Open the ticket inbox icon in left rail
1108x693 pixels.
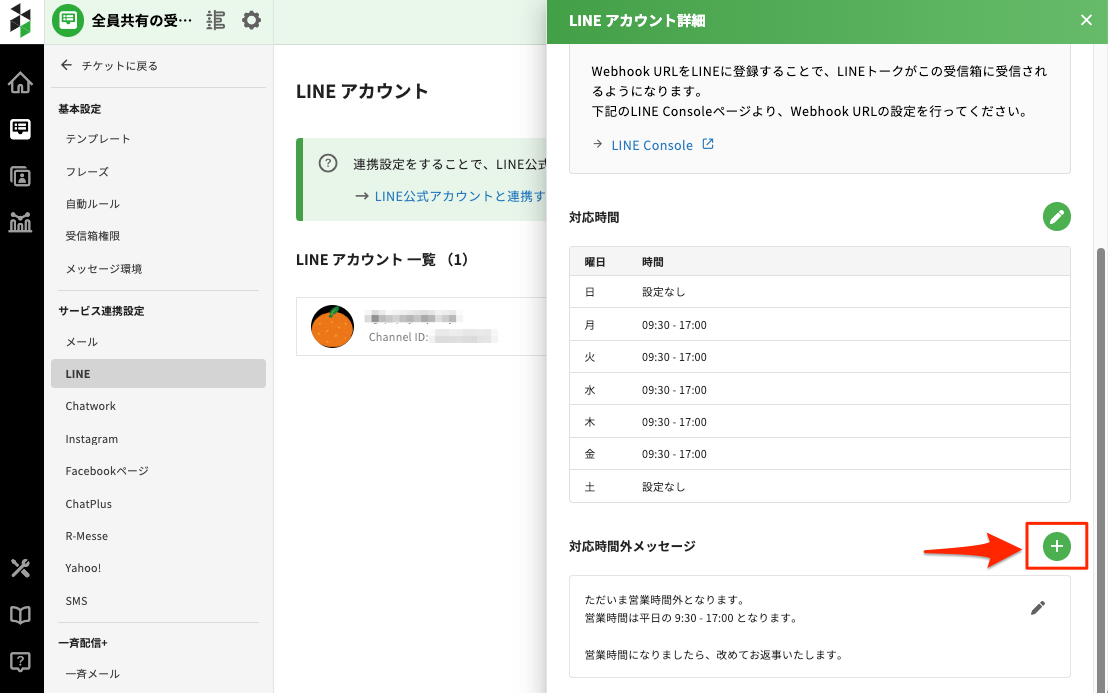20,129
